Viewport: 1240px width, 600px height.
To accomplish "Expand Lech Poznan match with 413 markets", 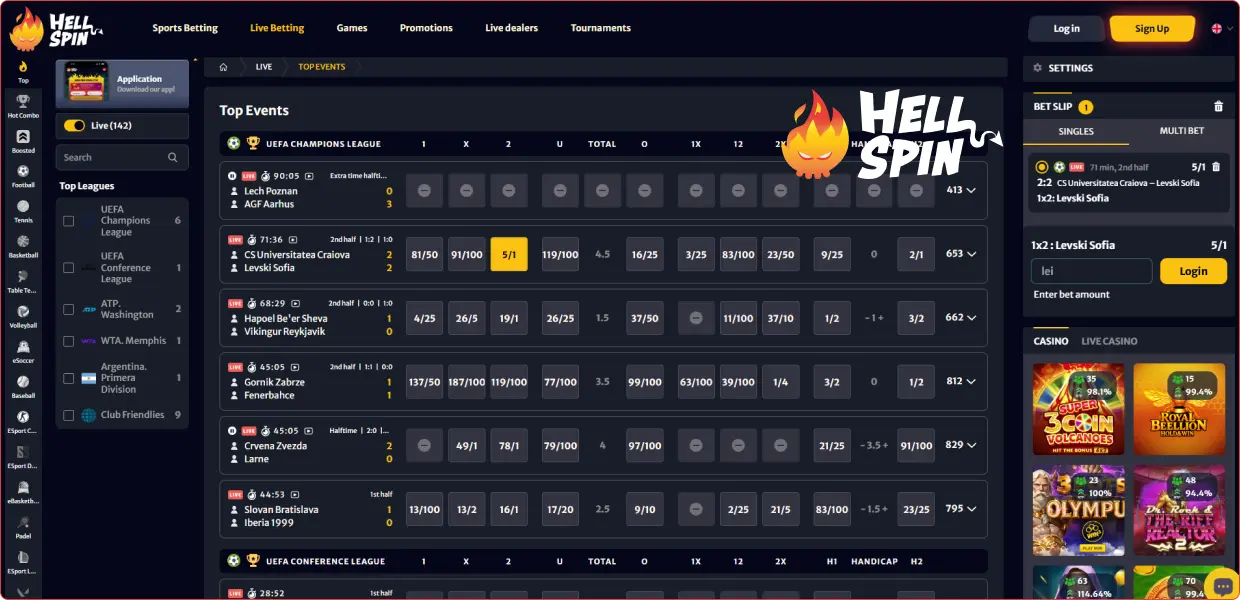I will pos(960,190).
